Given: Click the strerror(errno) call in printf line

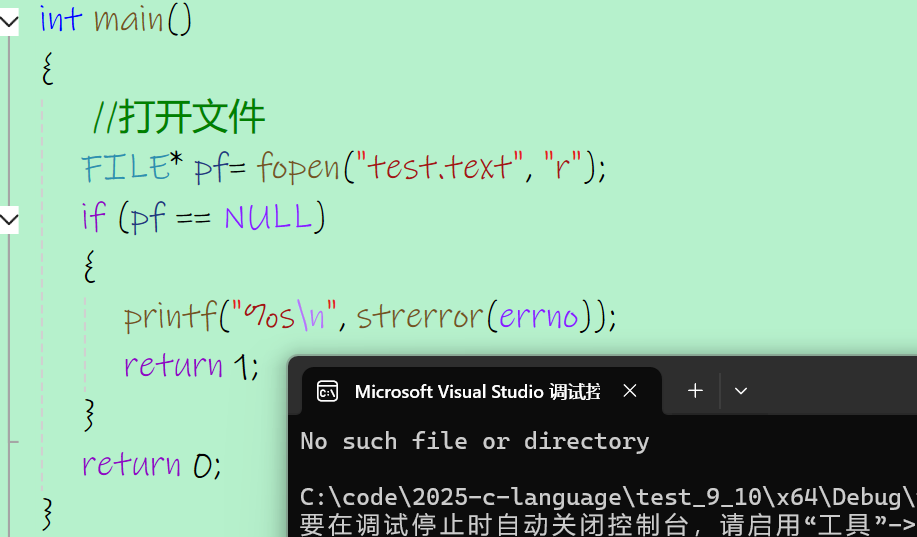Looking at the screenshot, I should pyautogui.click(x=480, y=316).
